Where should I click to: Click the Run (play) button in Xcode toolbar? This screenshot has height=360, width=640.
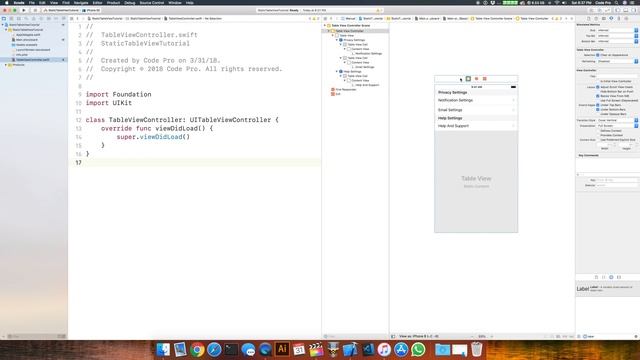24,10
